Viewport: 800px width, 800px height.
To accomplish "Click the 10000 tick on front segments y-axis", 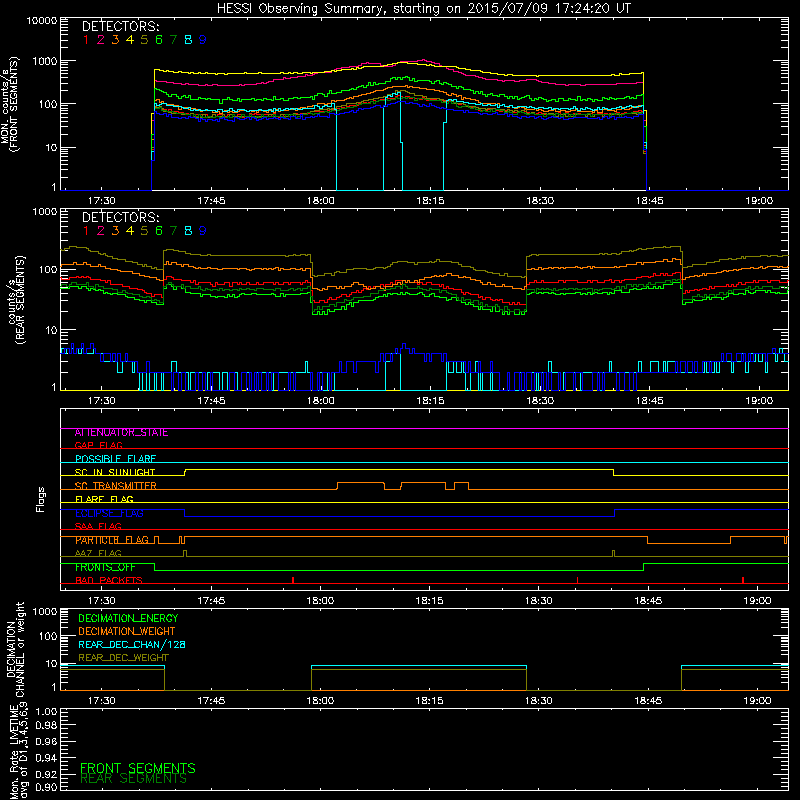I will 42,21.
